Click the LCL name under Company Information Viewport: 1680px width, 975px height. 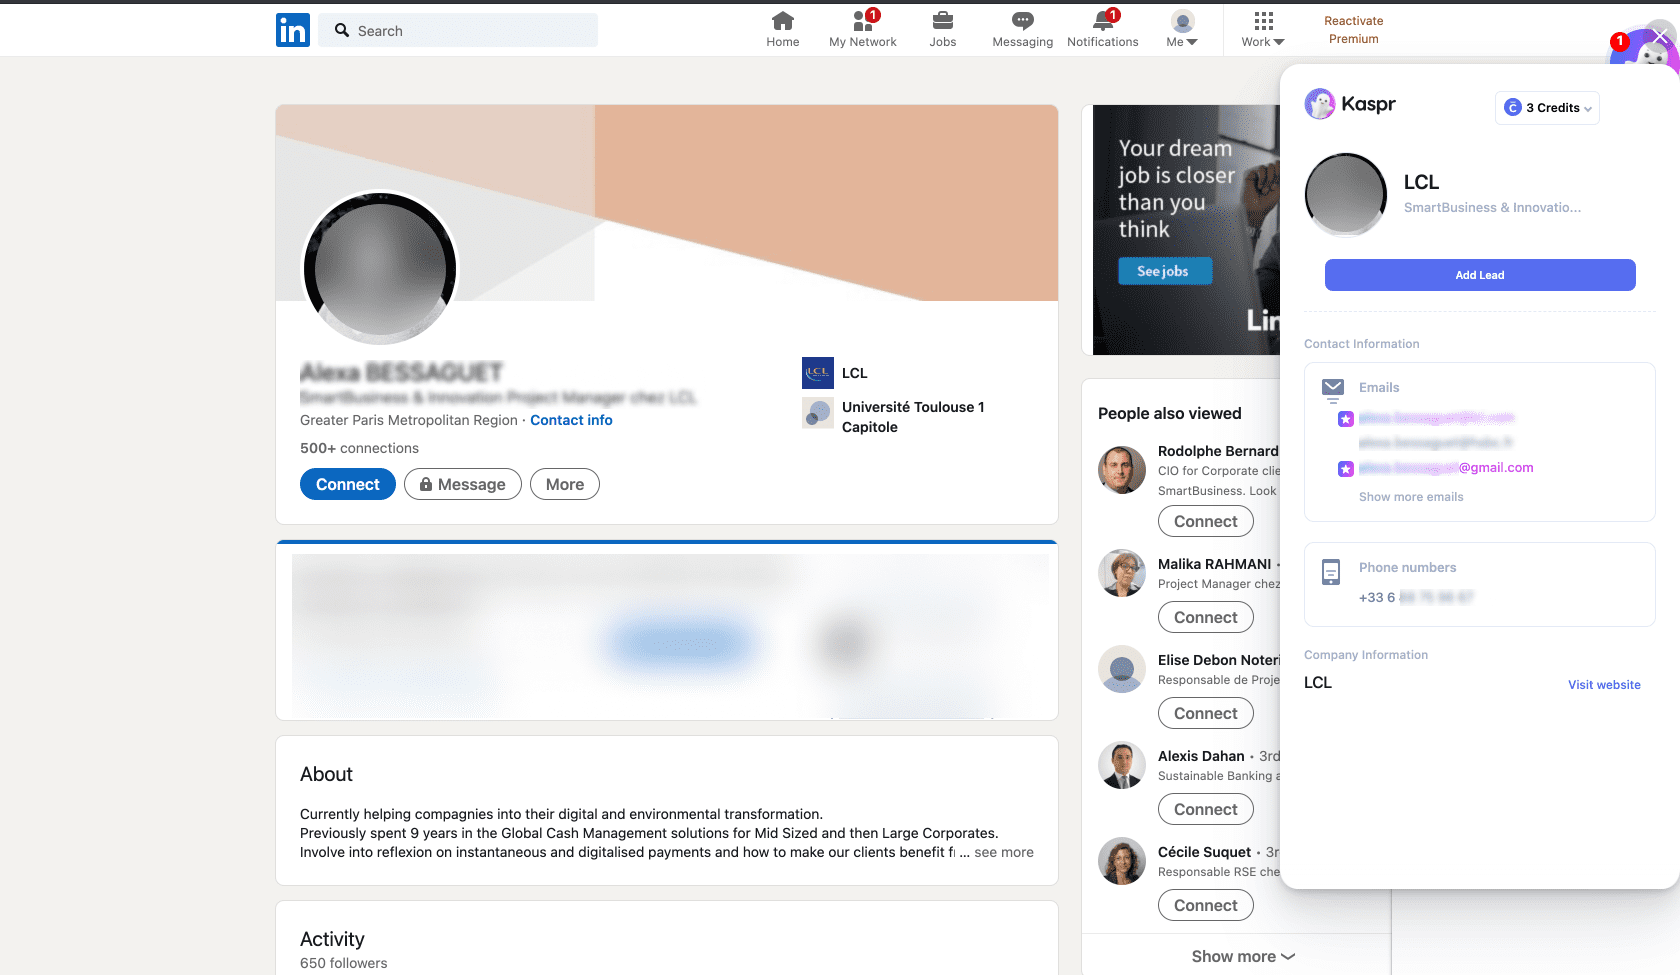(x=1318, y=682)
